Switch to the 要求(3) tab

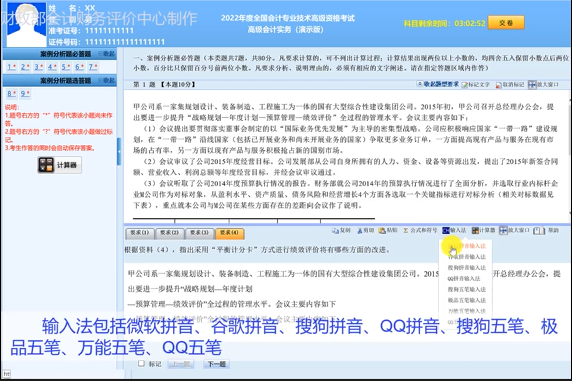(200, 233)
